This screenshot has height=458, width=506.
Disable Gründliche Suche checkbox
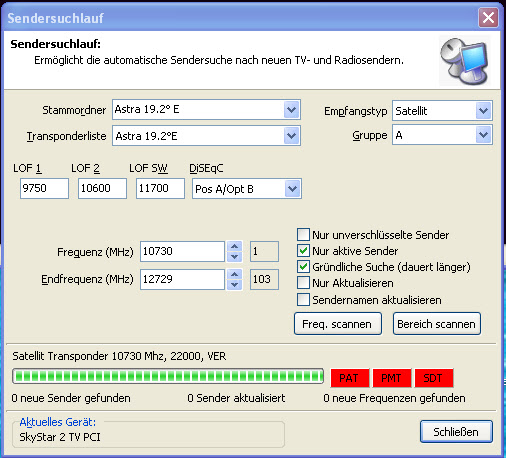[x=303, y=267]
